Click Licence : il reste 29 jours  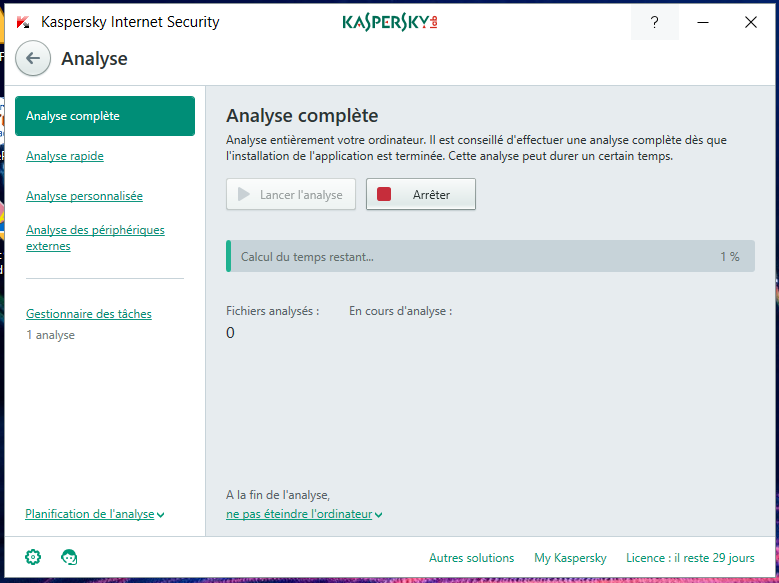690,558
